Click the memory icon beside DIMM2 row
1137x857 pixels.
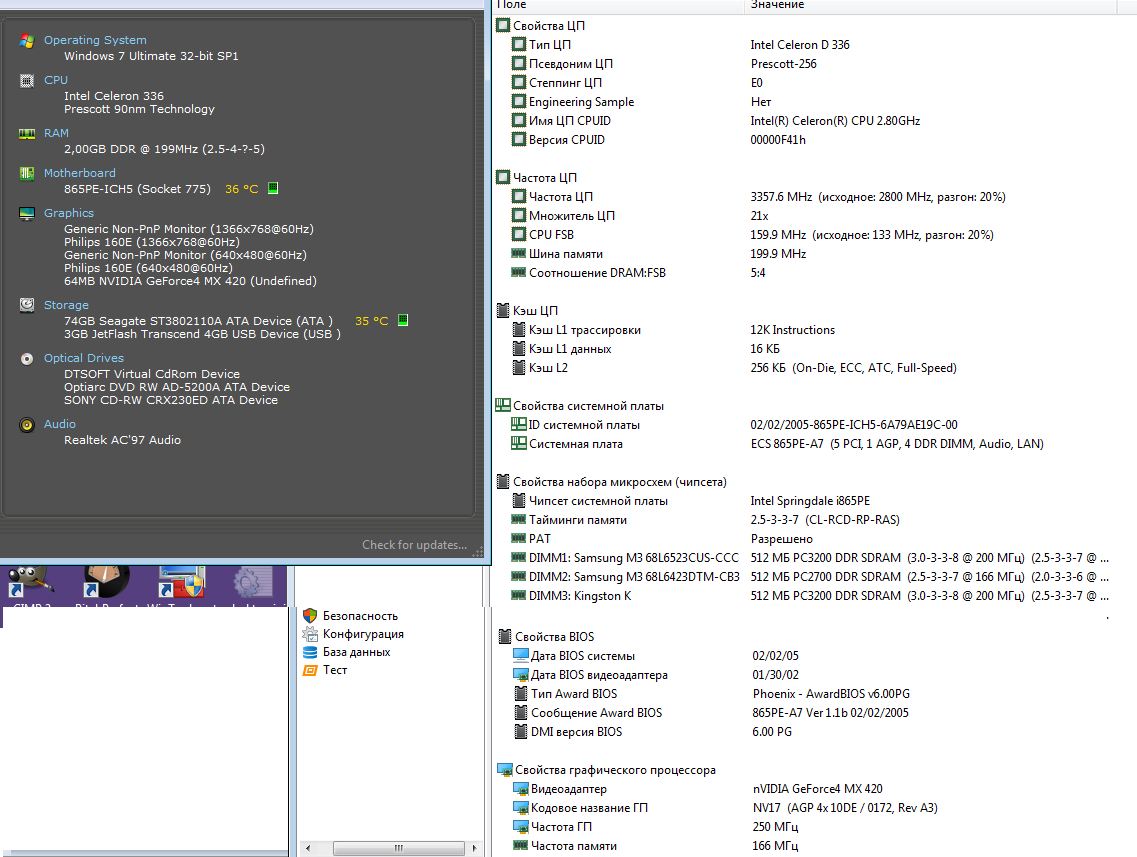click(x=518, y=576)
